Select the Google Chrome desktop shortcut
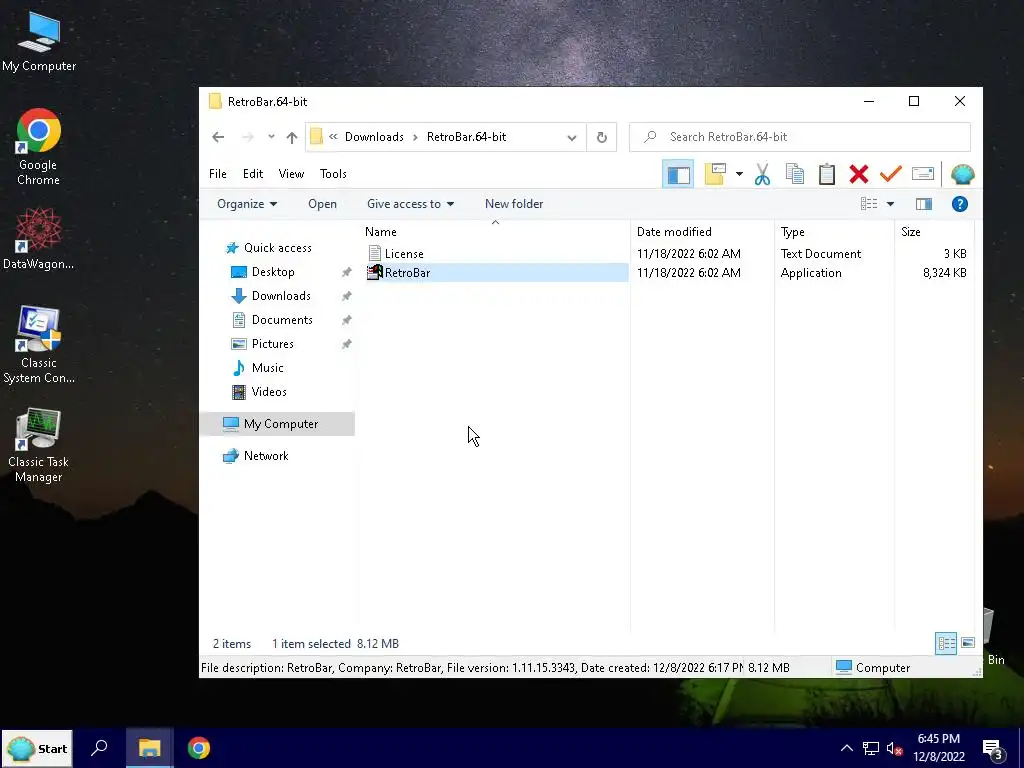 [39, 148]
